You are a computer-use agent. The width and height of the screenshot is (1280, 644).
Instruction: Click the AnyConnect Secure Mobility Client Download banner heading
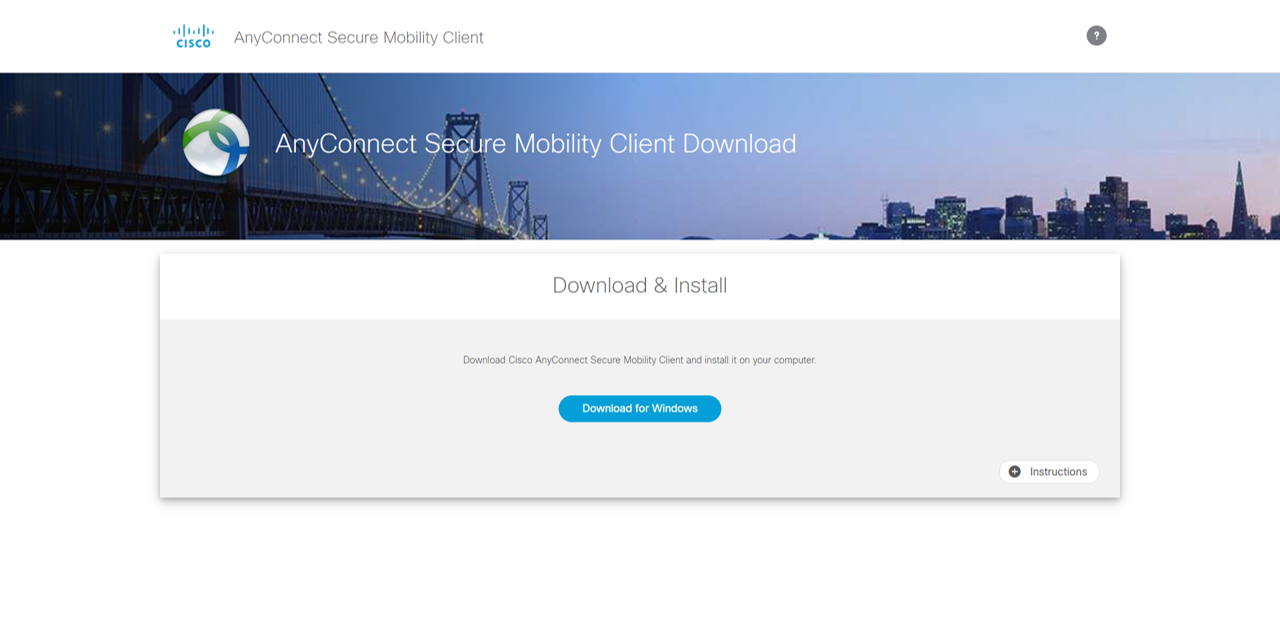coord(536,144)
